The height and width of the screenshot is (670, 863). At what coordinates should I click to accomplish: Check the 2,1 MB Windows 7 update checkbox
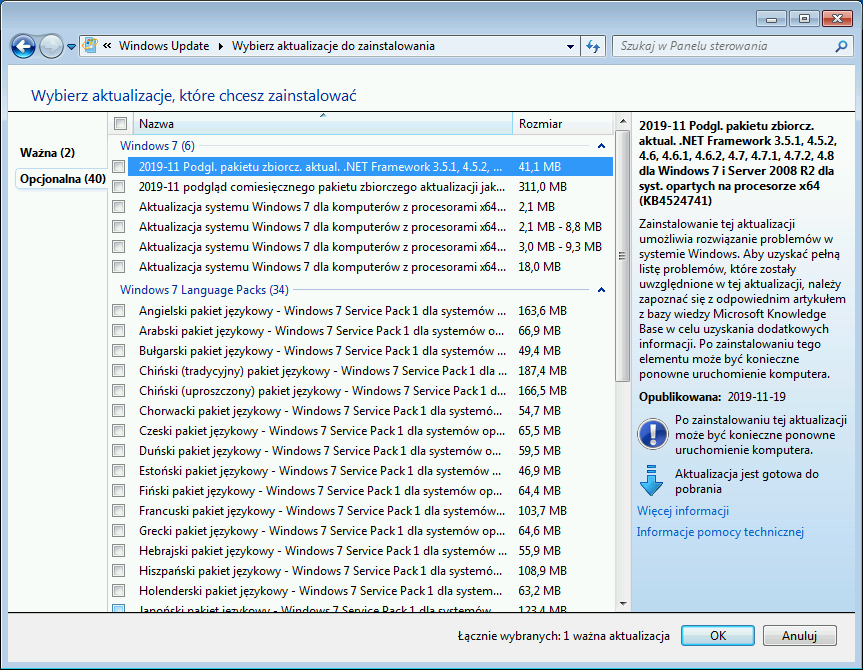click(x=118, y=206)
